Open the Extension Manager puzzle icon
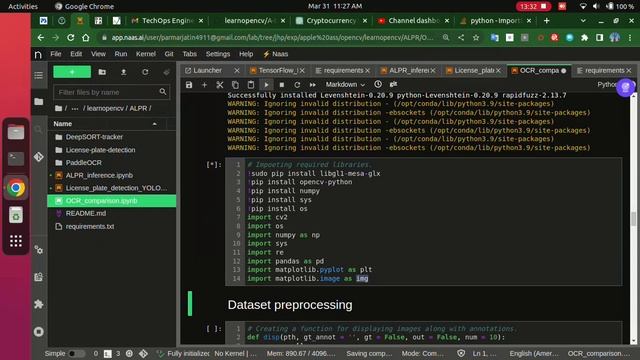 pos(39,304)
